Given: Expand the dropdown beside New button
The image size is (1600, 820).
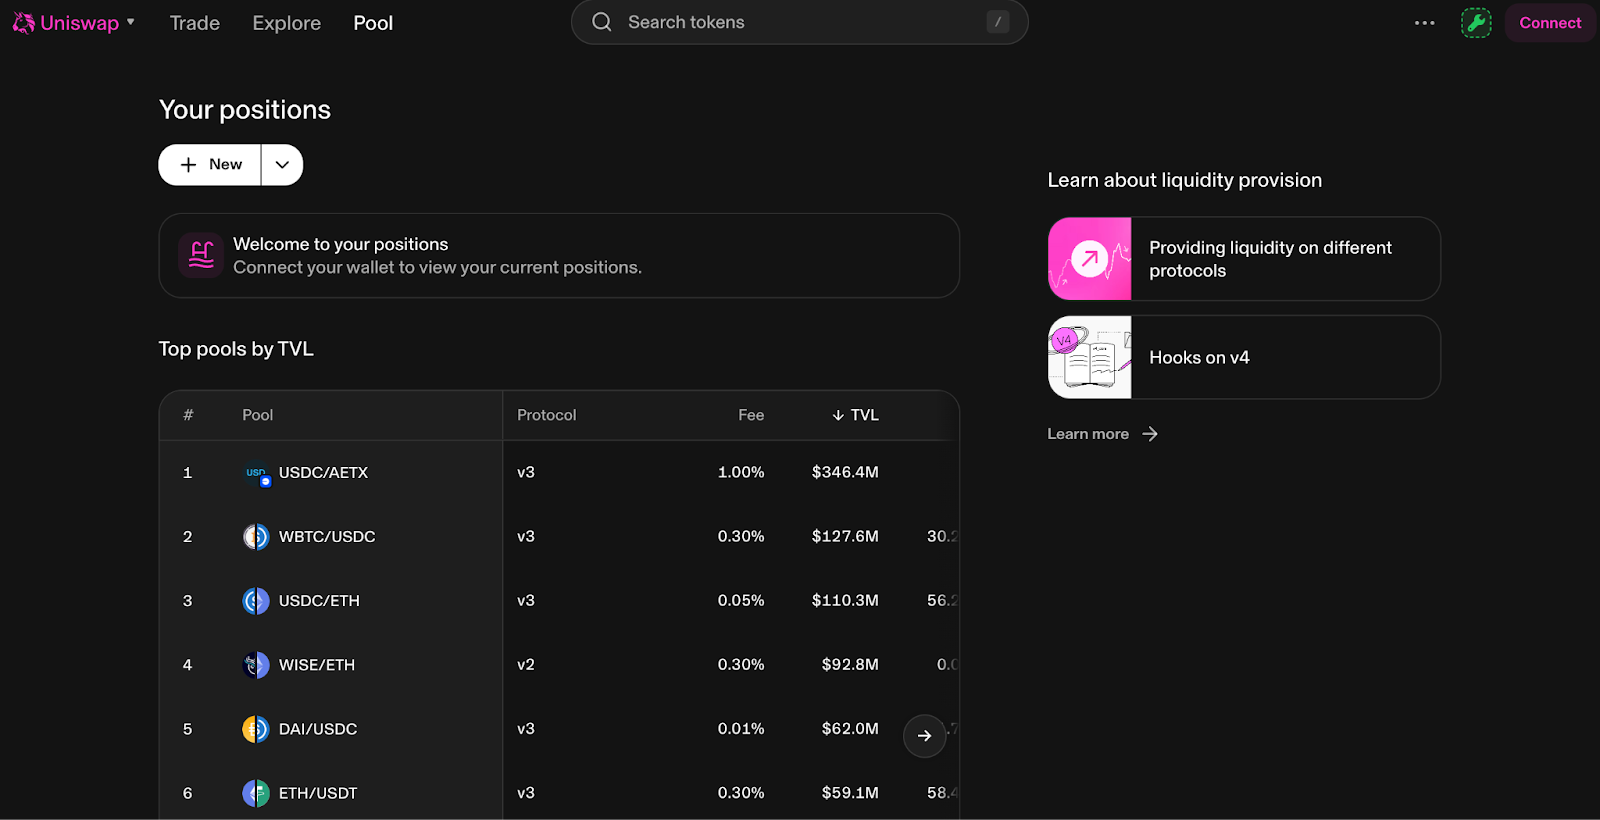Looking at the screenshot, I should click(282, 165).
